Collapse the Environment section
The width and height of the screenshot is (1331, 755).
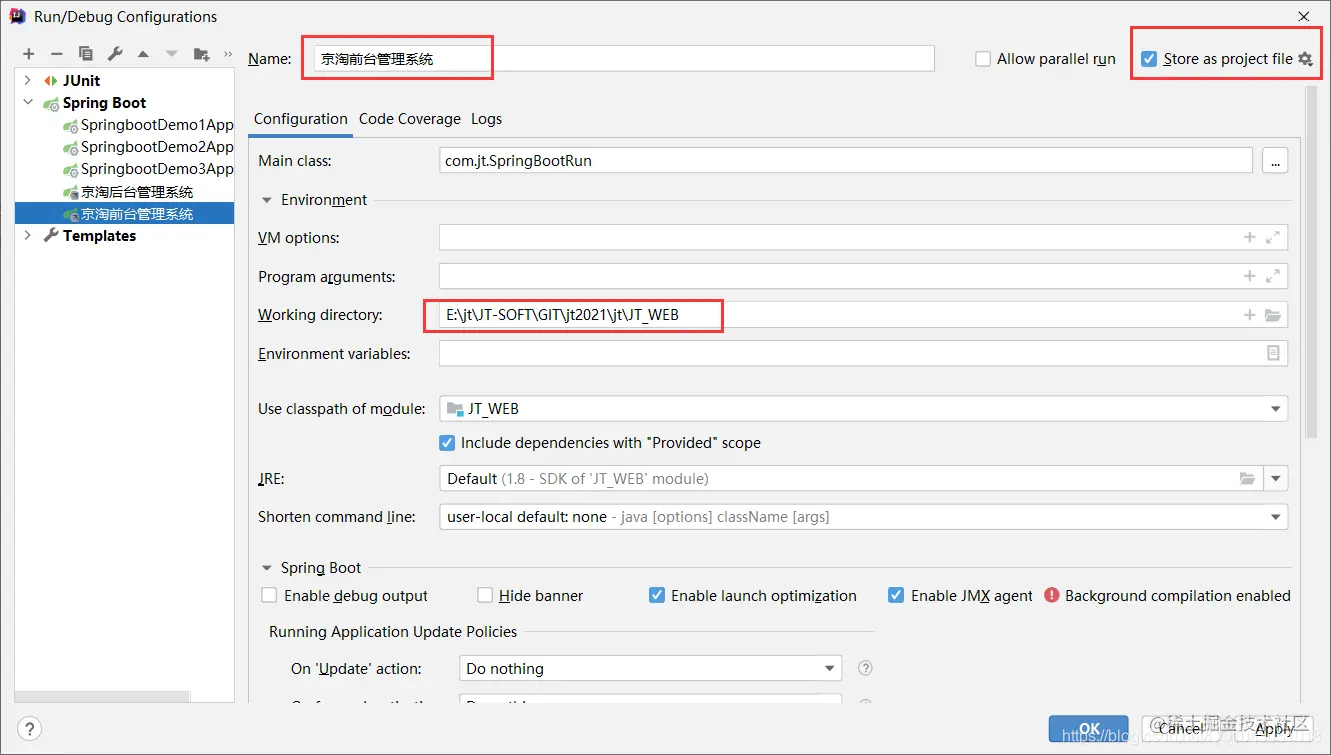tap(267, 200)
